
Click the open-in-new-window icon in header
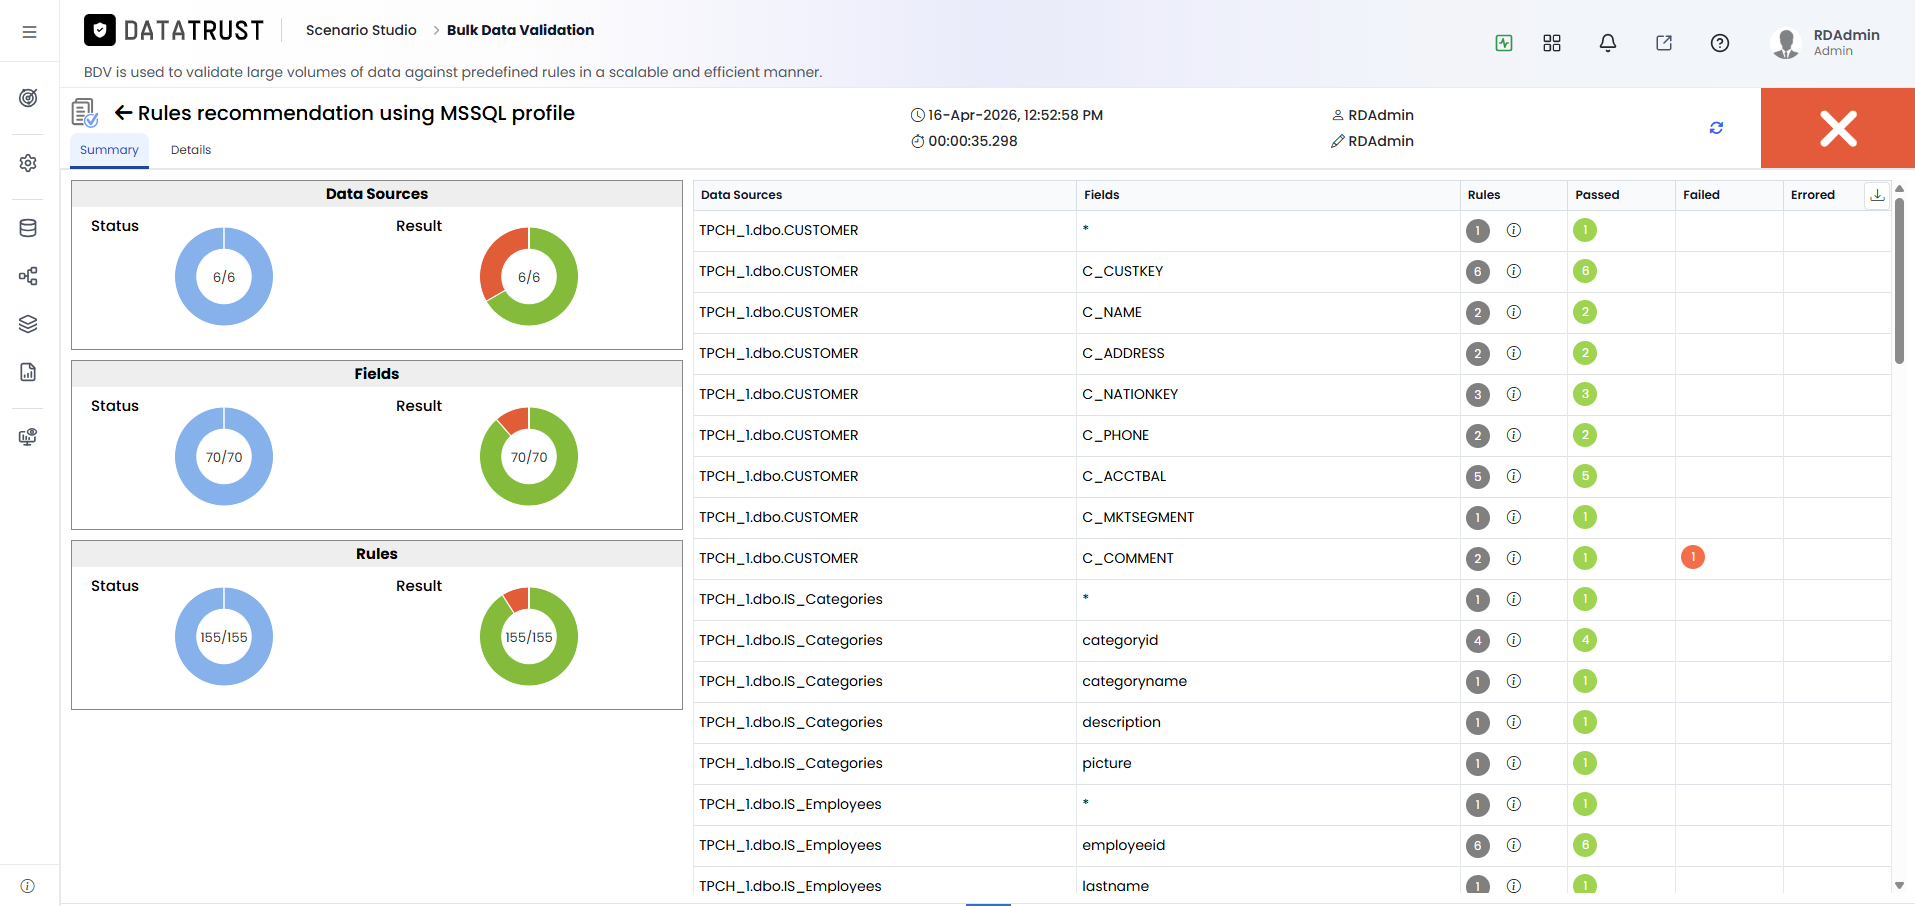pos(1664,43)
